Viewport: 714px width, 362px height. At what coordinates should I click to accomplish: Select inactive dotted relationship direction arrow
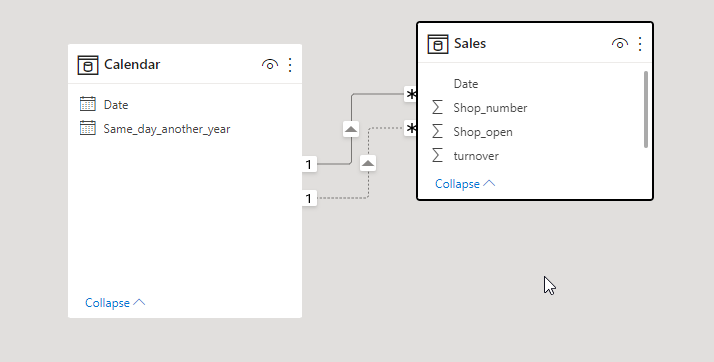pos(368,163)
